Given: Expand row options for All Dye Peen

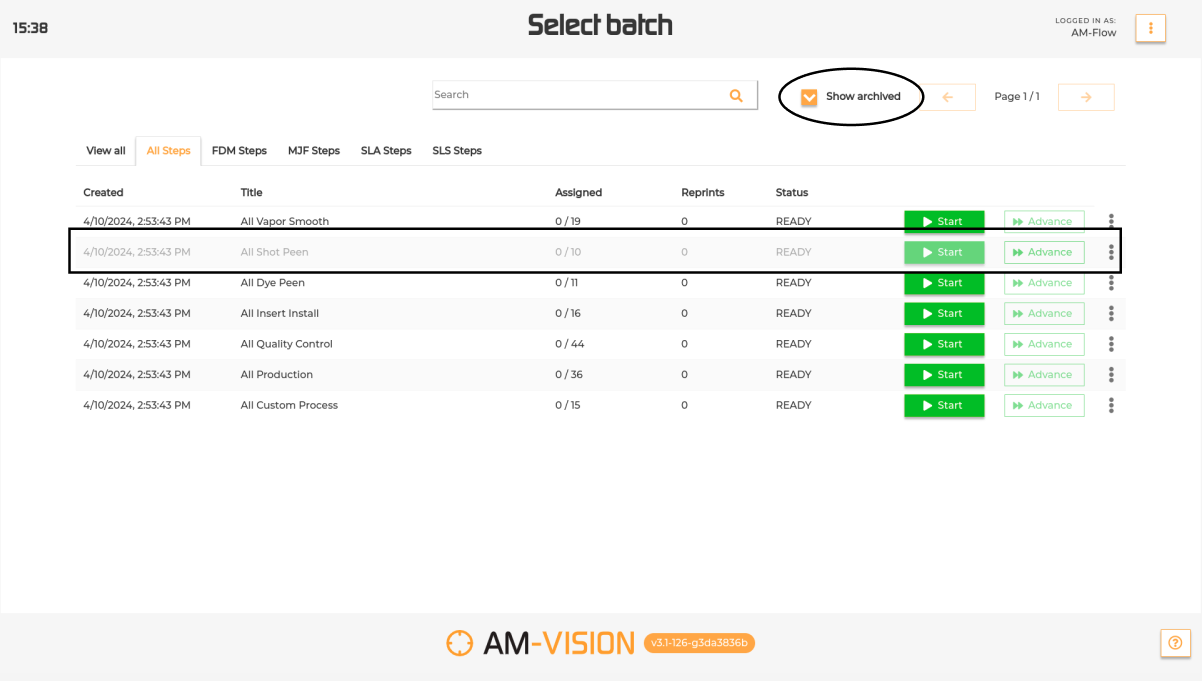Looking at the screenshot, I should (x=1111, y=283).
